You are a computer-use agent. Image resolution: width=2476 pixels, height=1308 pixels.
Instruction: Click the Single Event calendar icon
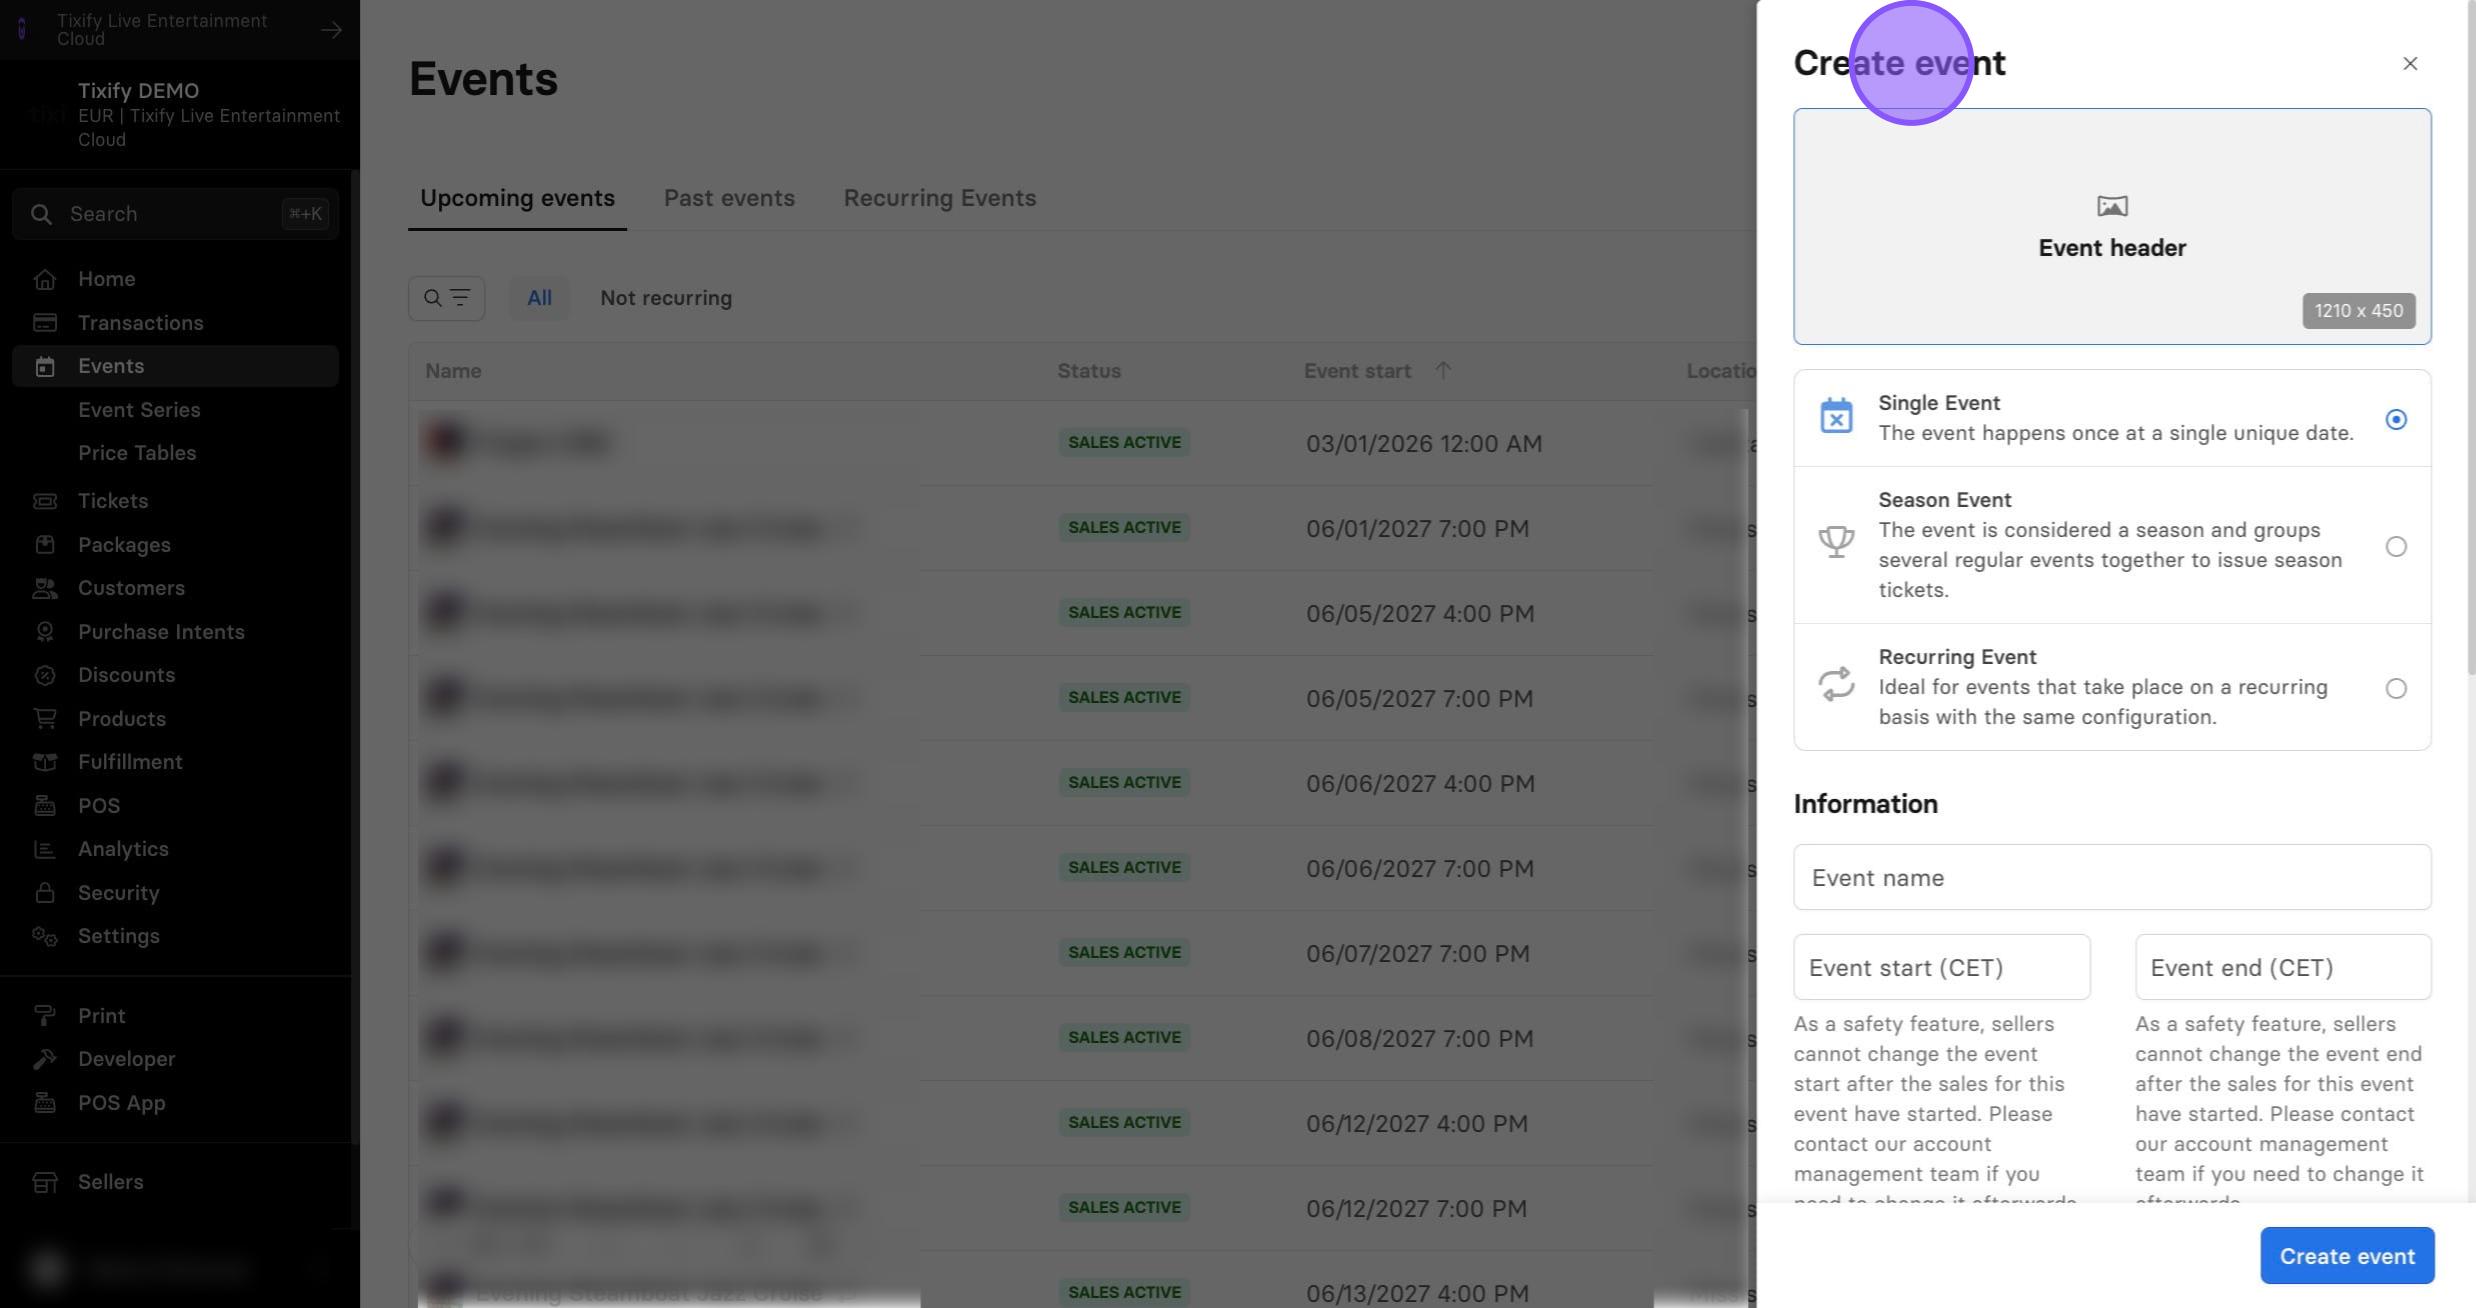1836,416
